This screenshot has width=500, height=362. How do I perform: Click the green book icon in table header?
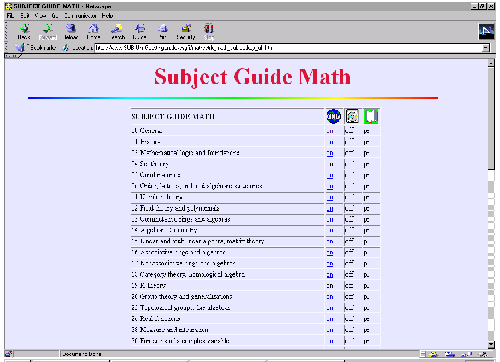point(371,116)
